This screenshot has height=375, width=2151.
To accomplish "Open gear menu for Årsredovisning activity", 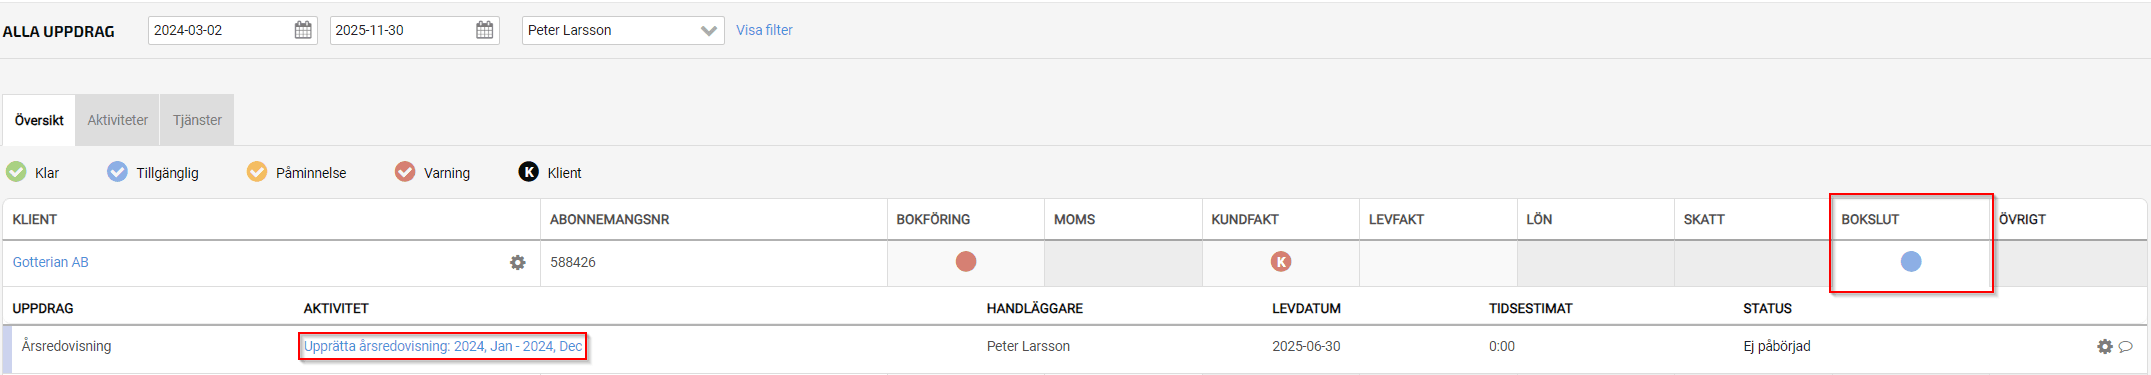I will click(x=2105, y=346).
